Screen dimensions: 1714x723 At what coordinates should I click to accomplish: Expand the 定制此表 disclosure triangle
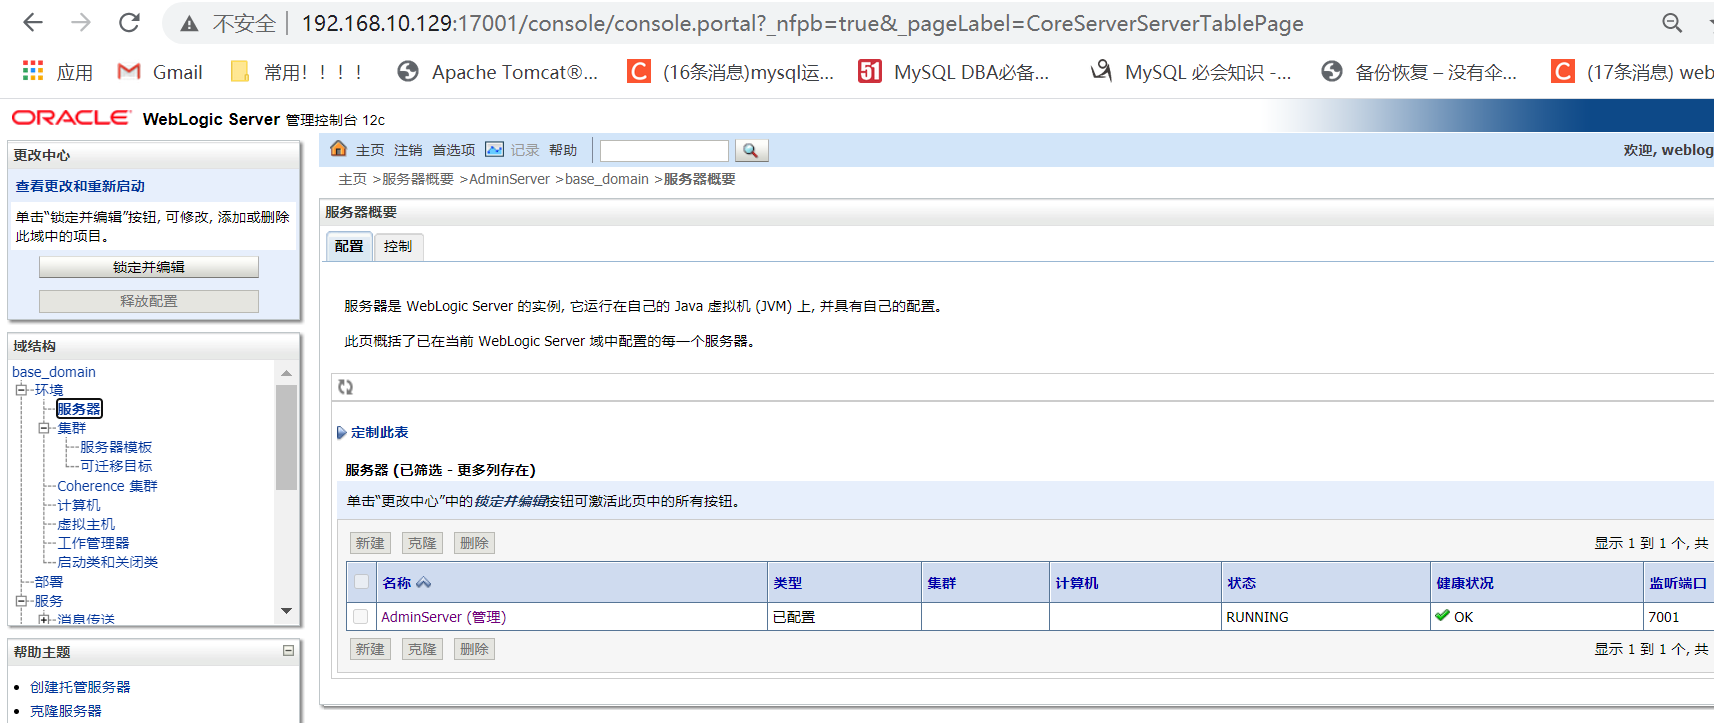[341, 433]
